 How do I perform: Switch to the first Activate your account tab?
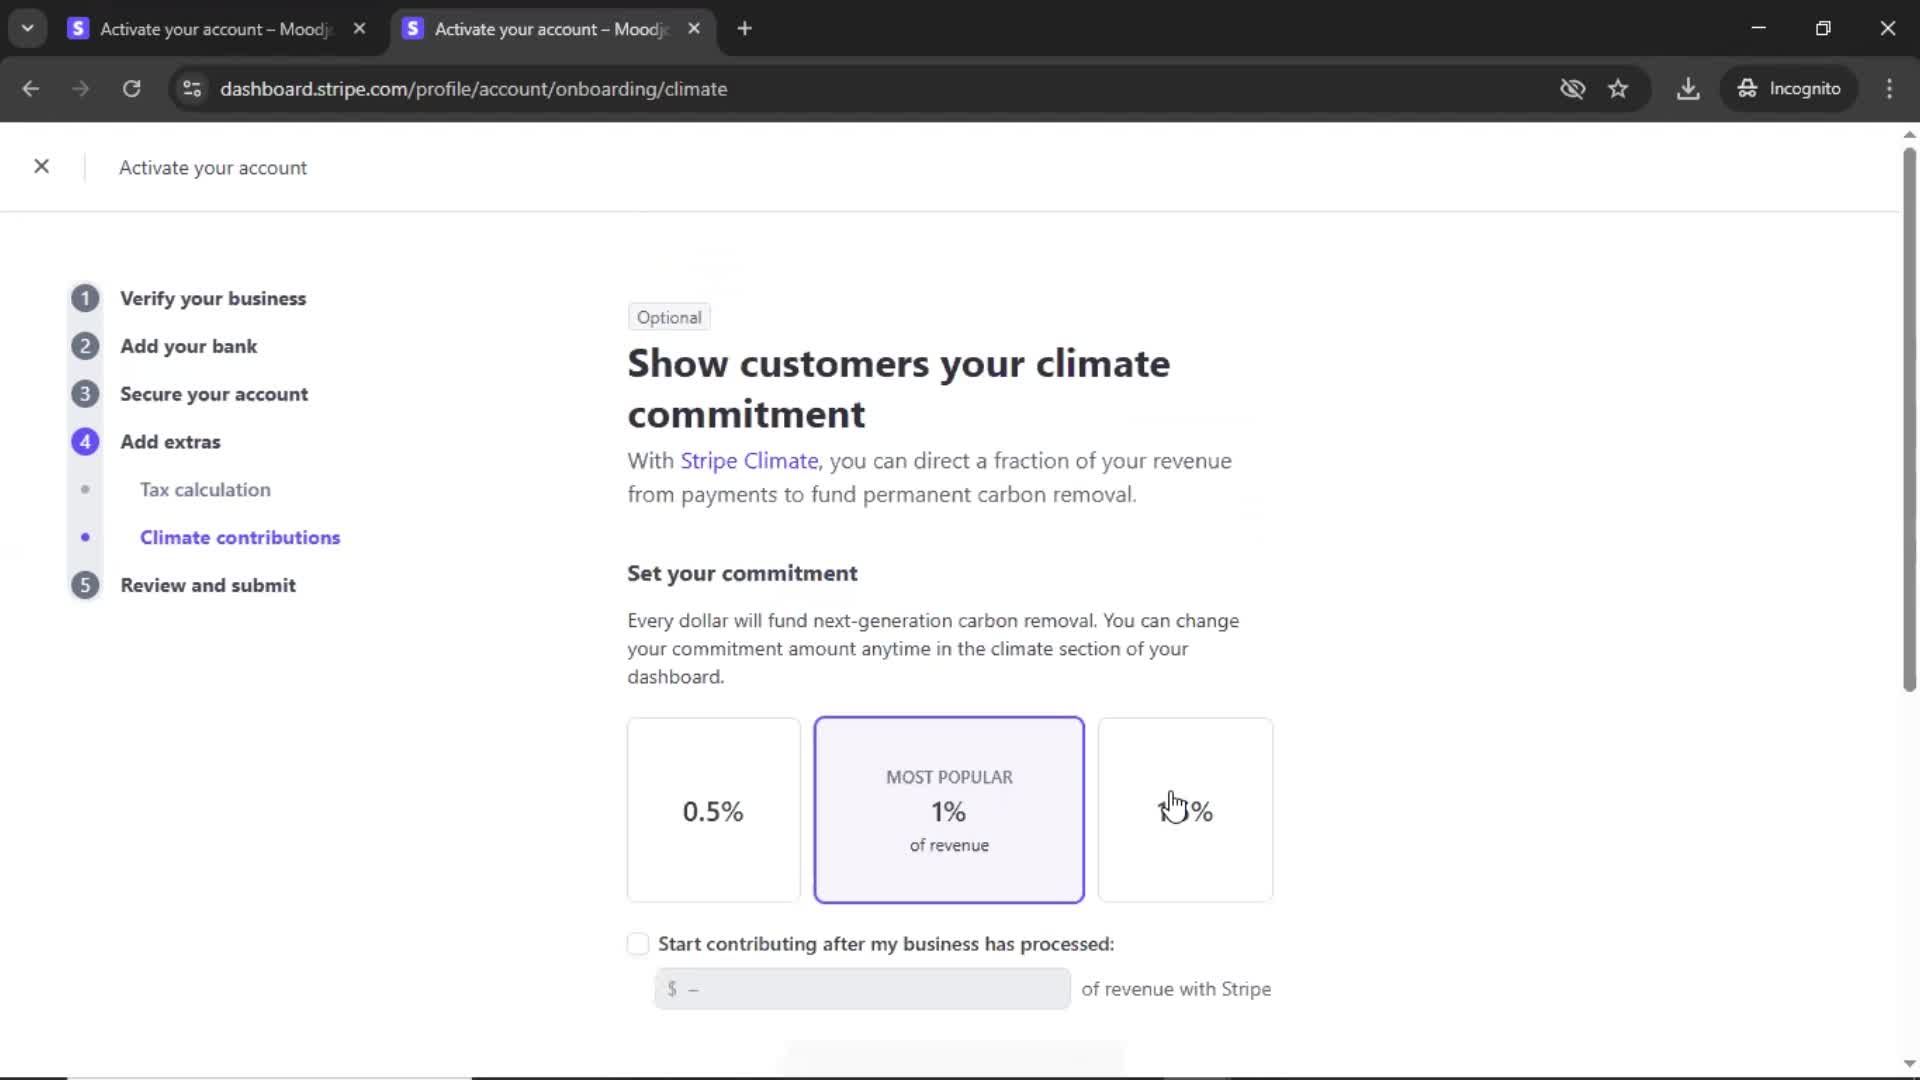215,29
